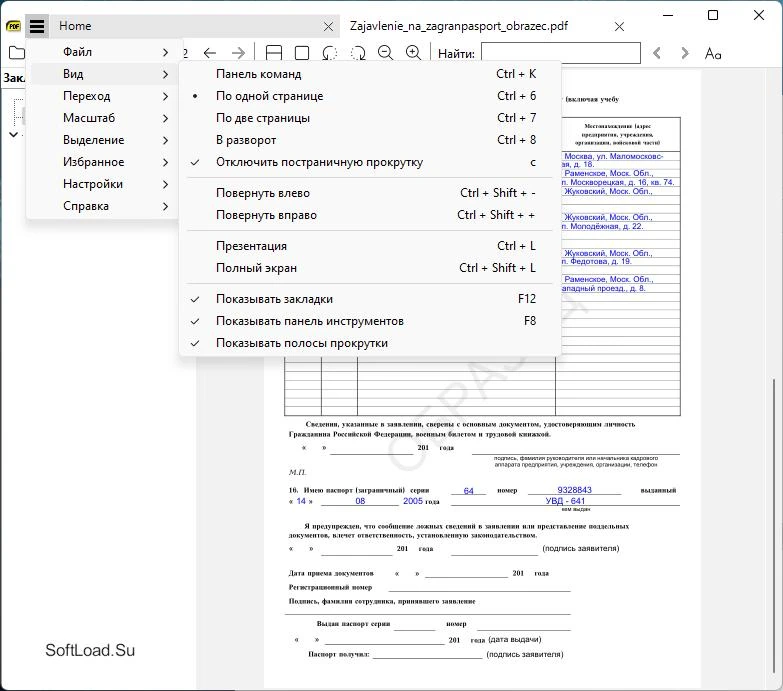The image size is (783, 691).
Task: Maximize the application window
Action: tap(713, 15)
